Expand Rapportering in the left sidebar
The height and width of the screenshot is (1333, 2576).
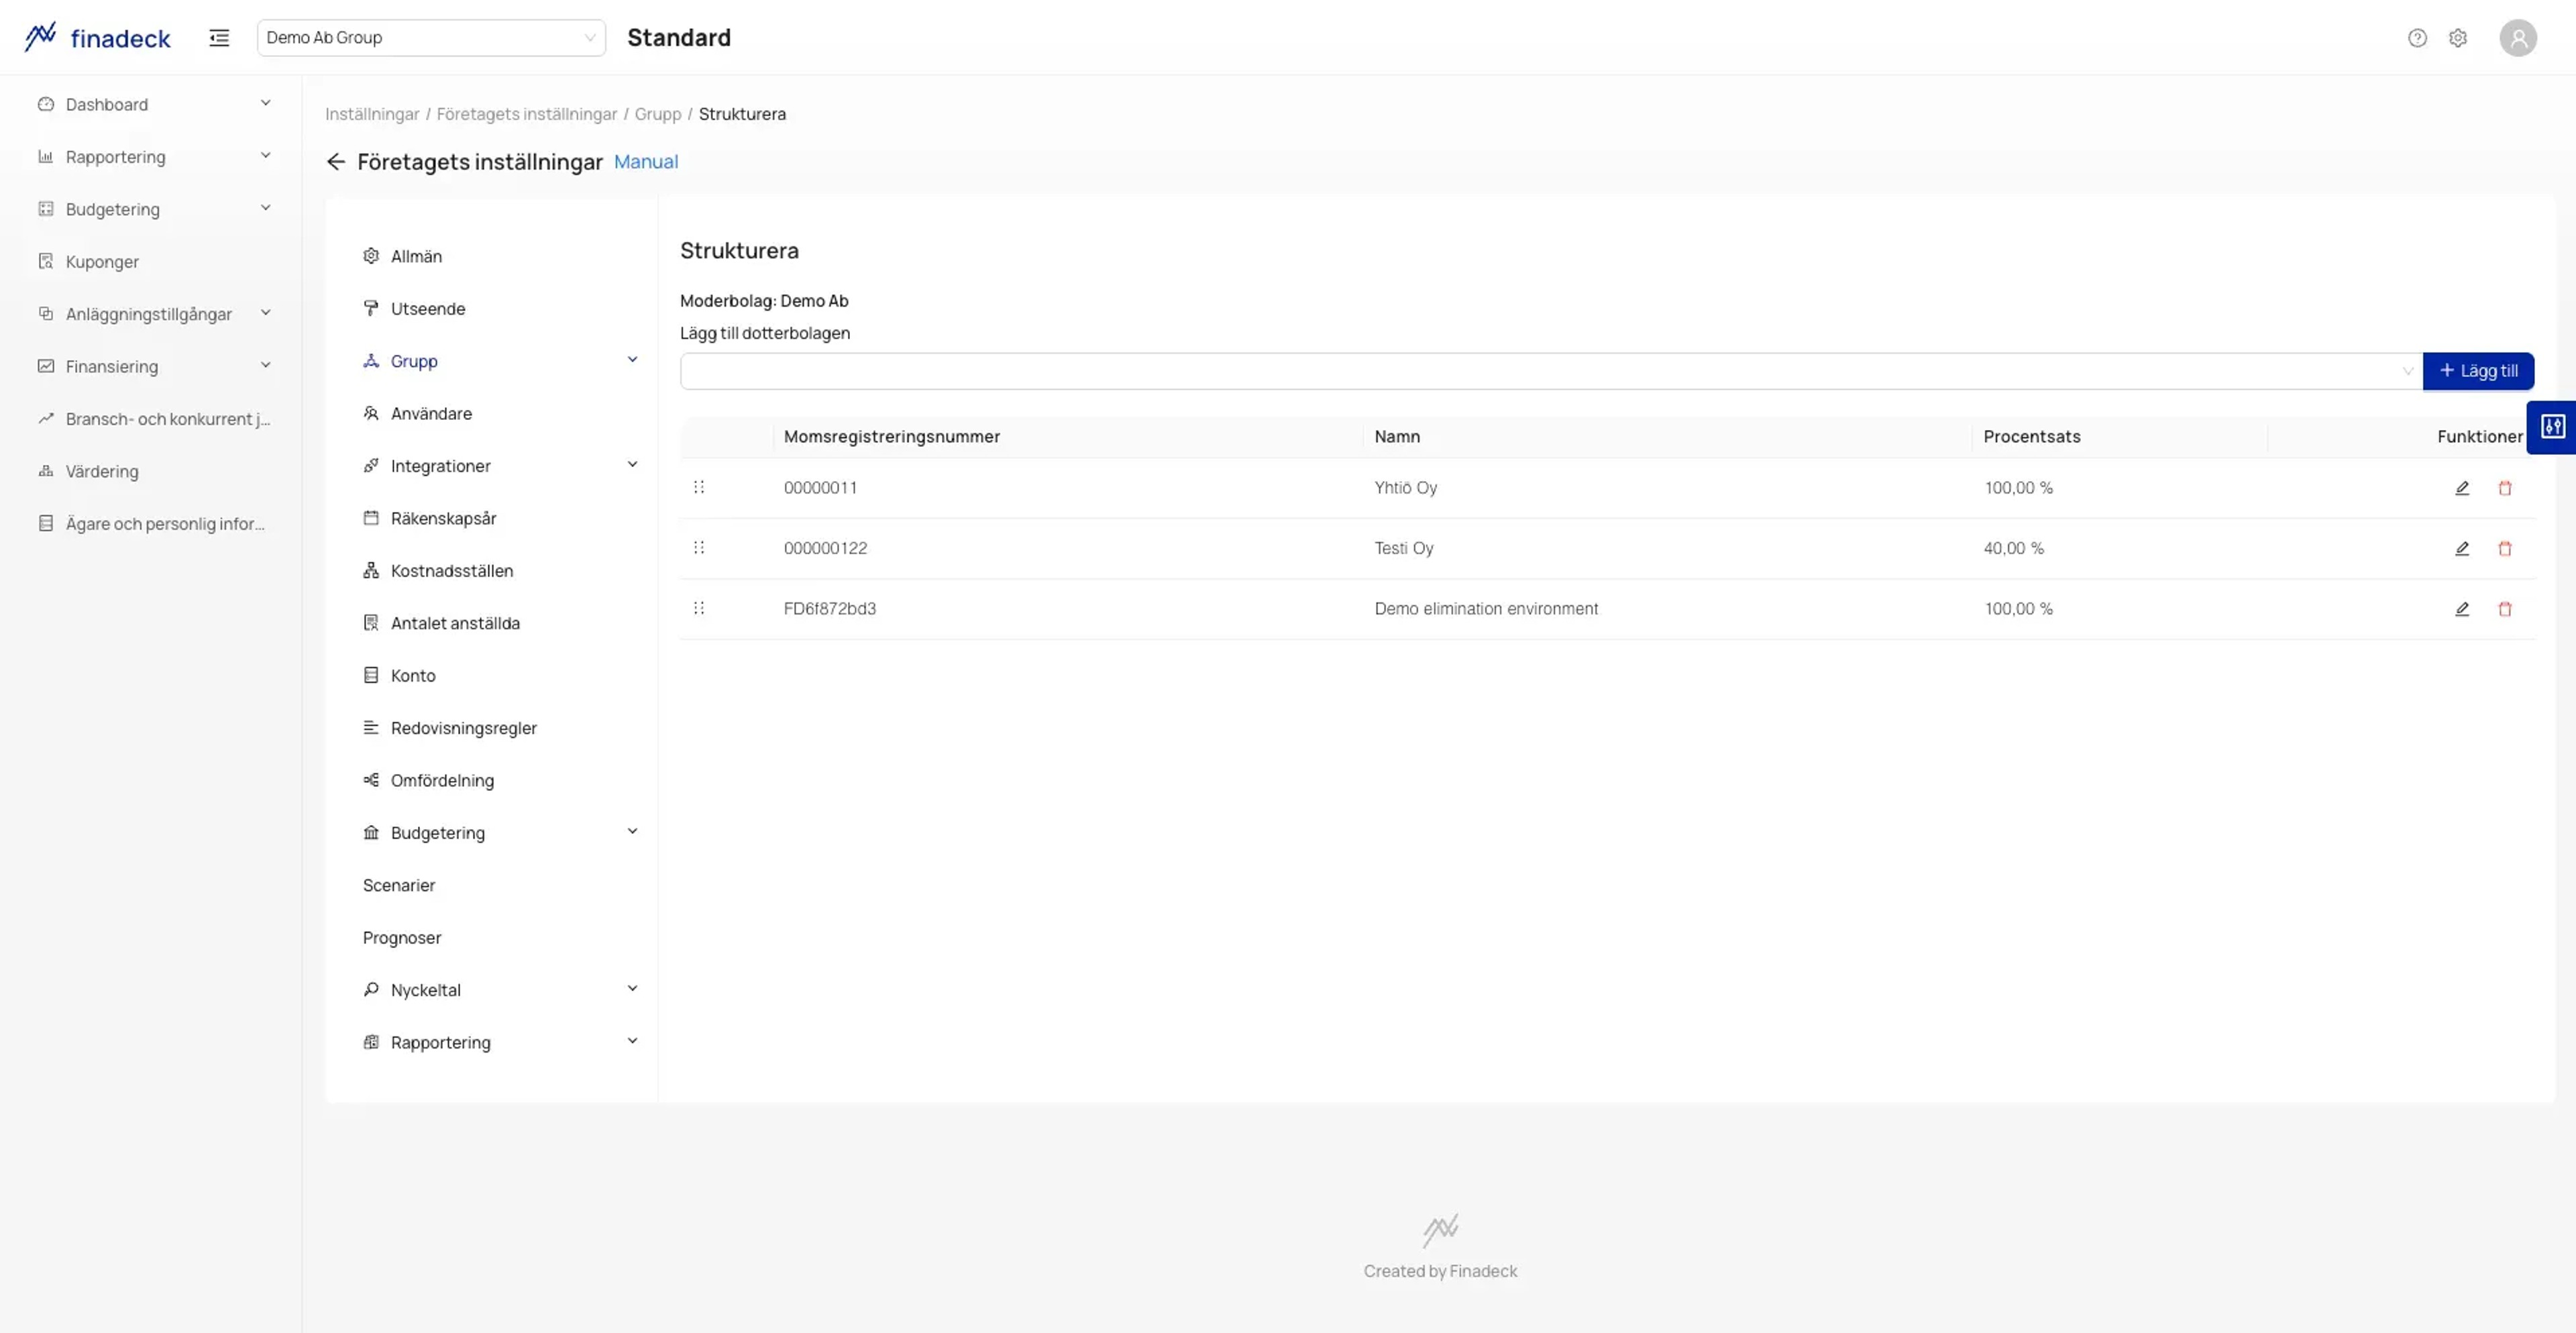[x=154, y=157]
